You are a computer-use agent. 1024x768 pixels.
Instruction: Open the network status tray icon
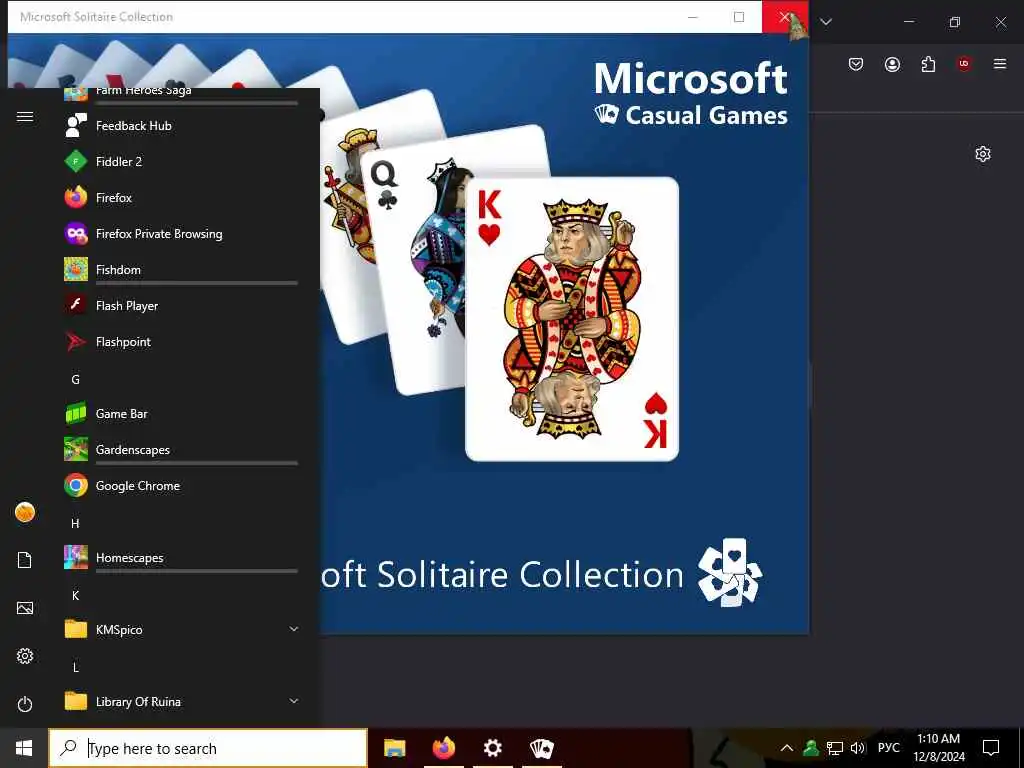[835, 748]
